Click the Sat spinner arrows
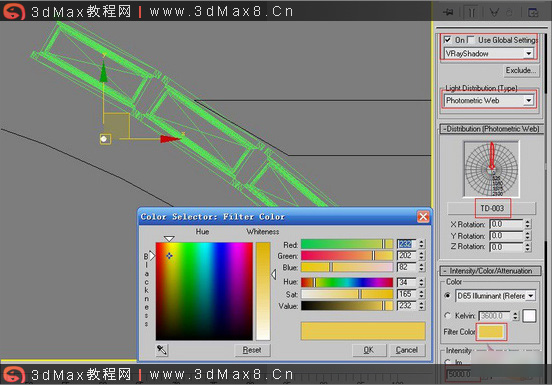The image size is (552, 385). click(422, 294)
